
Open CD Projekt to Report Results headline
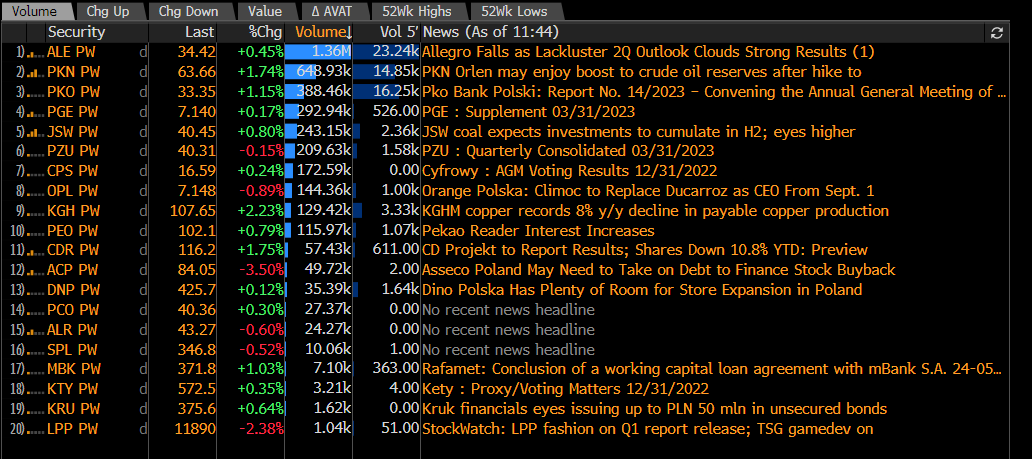click(x=645, y=250)
